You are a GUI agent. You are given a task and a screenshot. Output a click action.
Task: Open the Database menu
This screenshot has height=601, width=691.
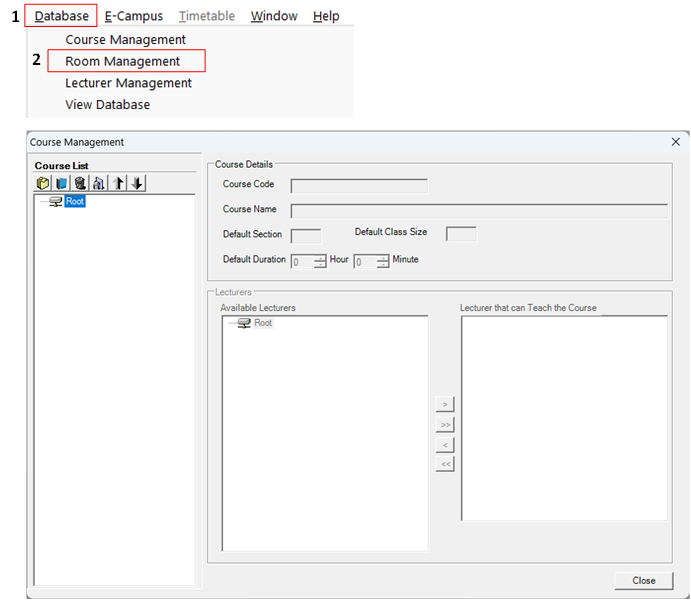click(x=61, y=16)
